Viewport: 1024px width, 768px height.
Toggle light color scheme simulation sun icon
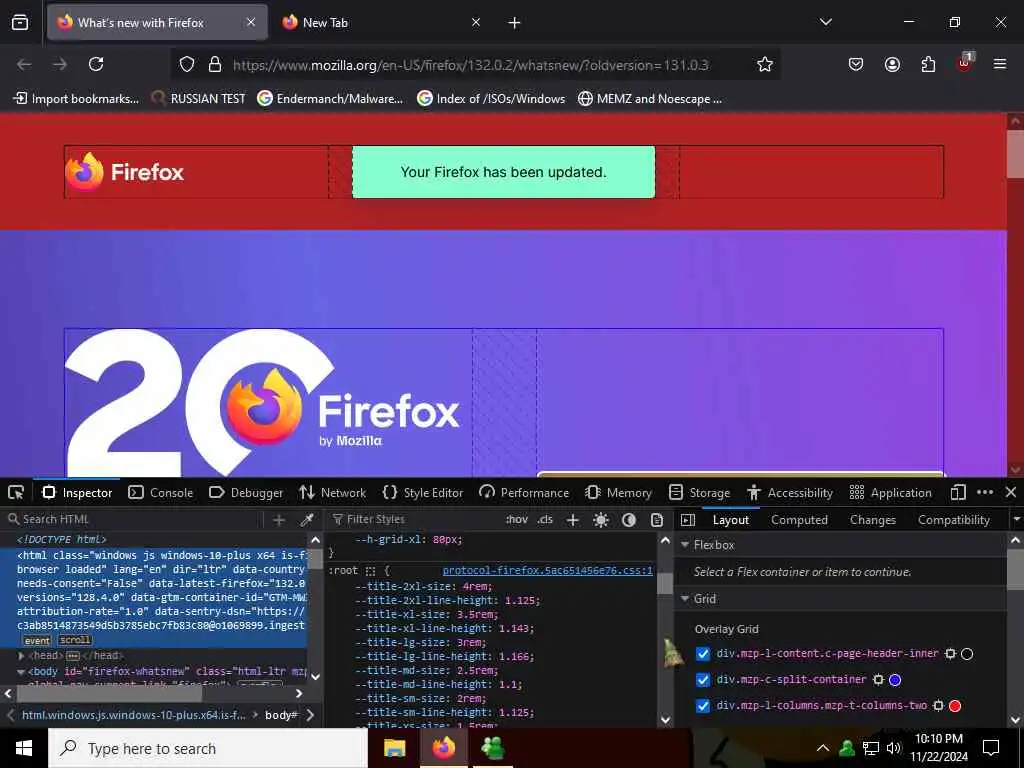click(x=601, y=520)
